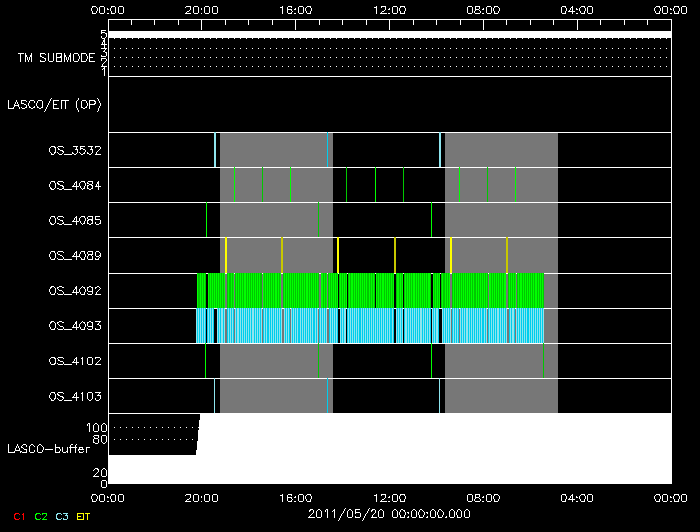Click the OS_4092 row label
This screenshot has width=700, height=532.
pos(75,291)
